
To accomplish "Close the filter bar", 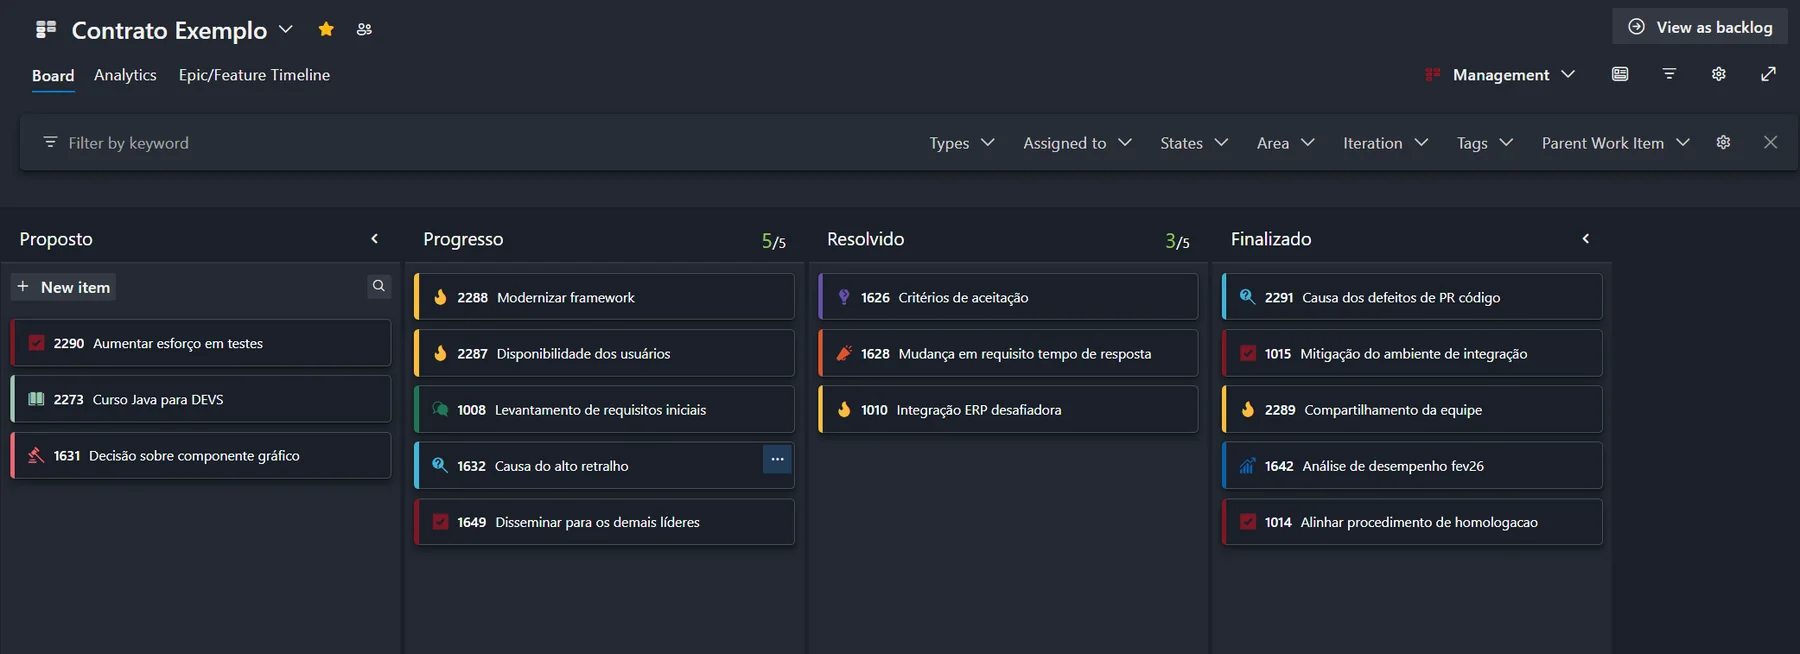I will click(x=1771, y=142).
